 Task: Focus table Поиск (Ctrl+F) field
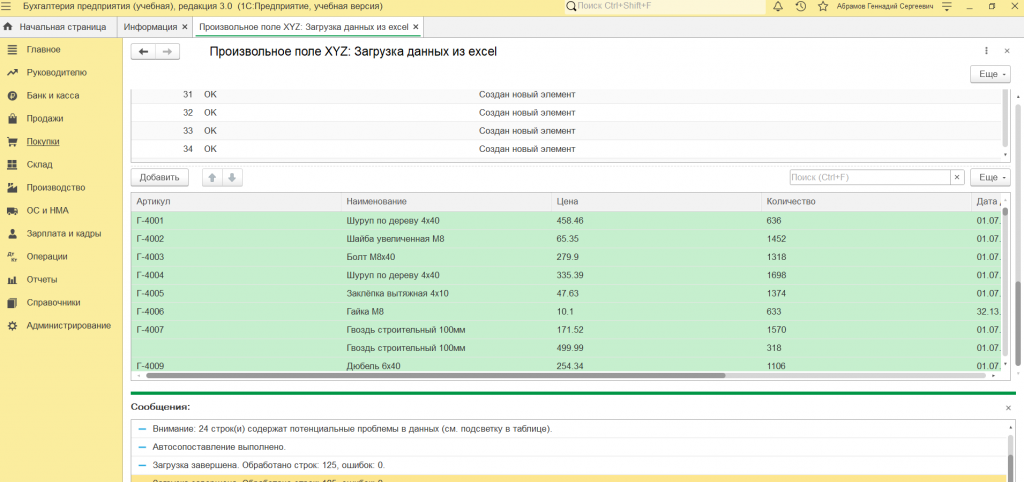click(870, 178)
